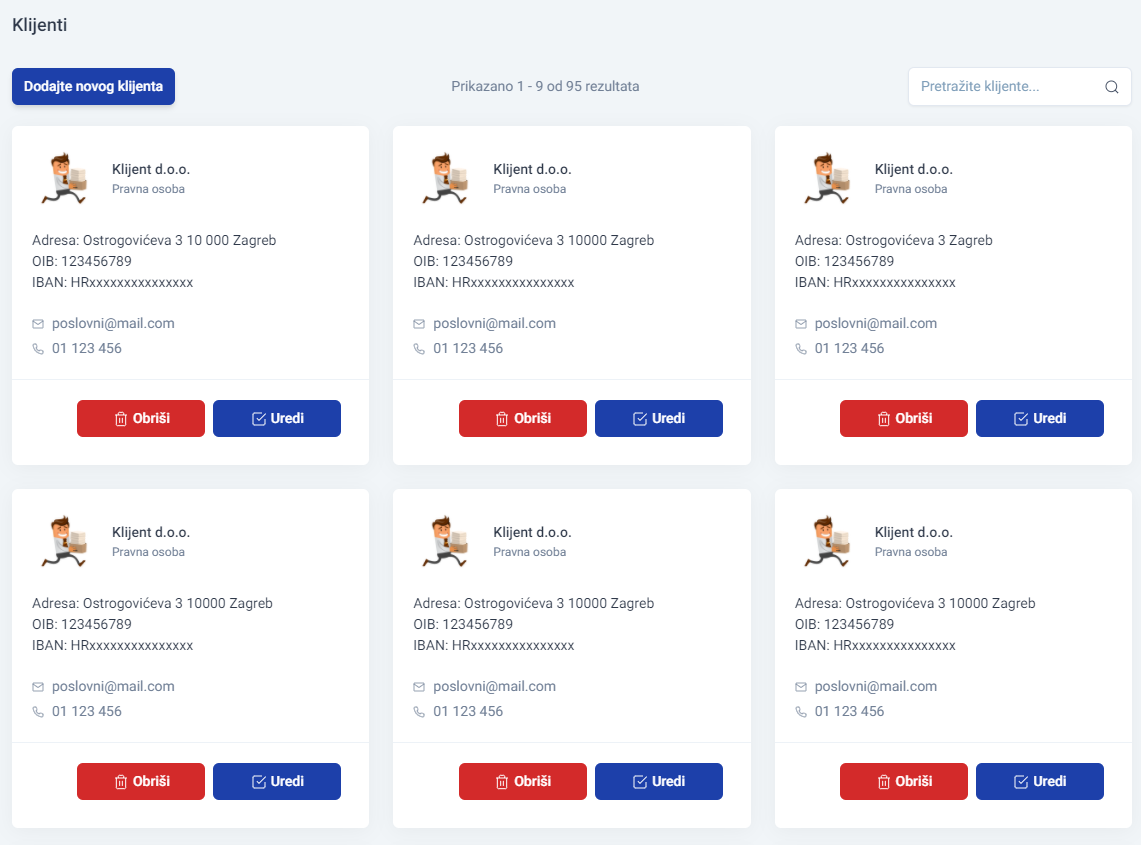The image size is (1141, 845).
Task: Click the Dodajte novog klijenta button
Action: pos(93,87)
